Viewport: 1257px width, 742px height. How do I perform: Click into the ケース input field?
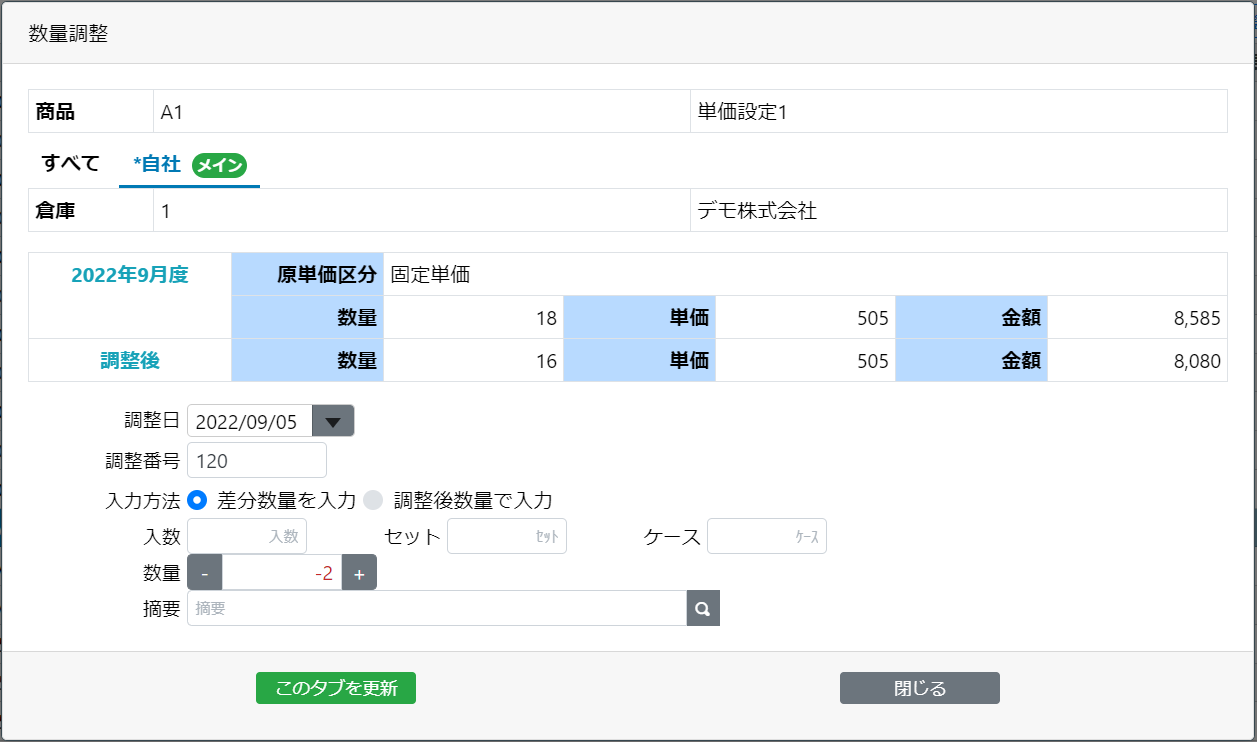pyautogui.click(x=766, y=536)
